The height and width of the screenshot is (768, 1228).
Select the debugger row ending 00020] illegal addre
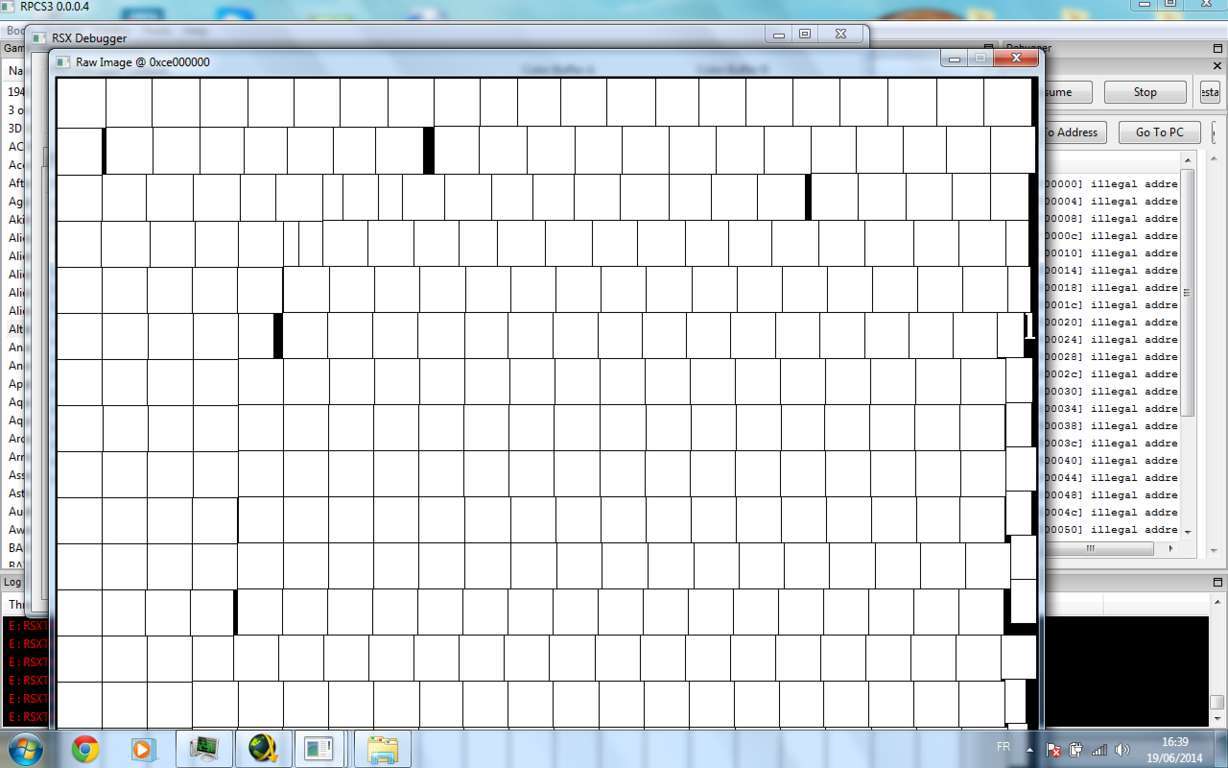[x=1112, y=322]
